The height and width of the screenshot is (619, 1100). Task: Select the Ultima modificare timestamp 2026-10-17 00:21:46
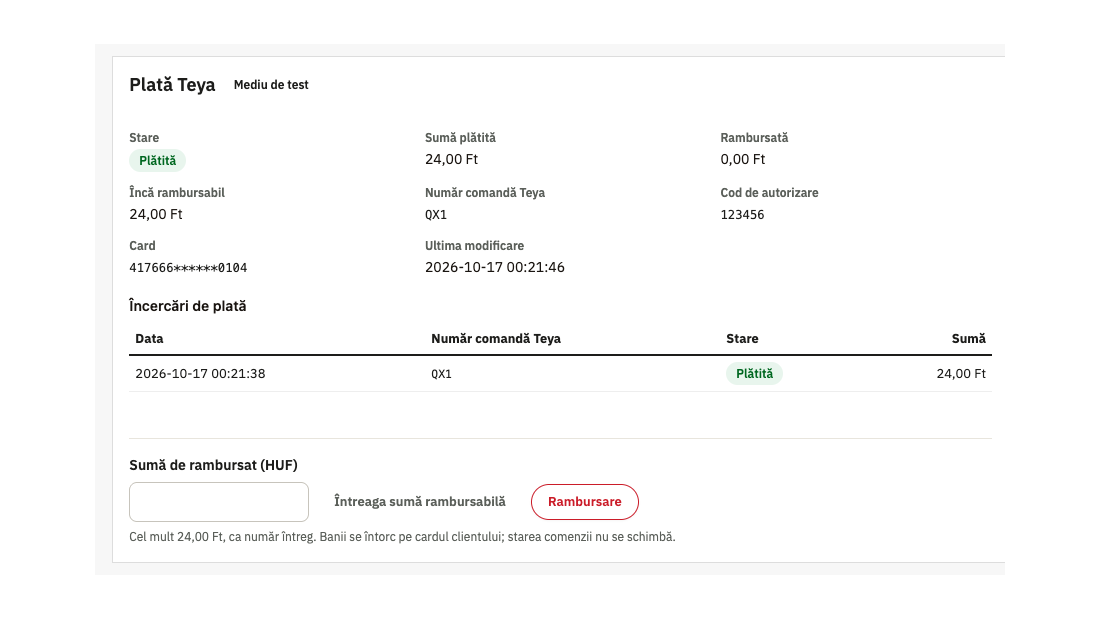(x=495, y=267)
